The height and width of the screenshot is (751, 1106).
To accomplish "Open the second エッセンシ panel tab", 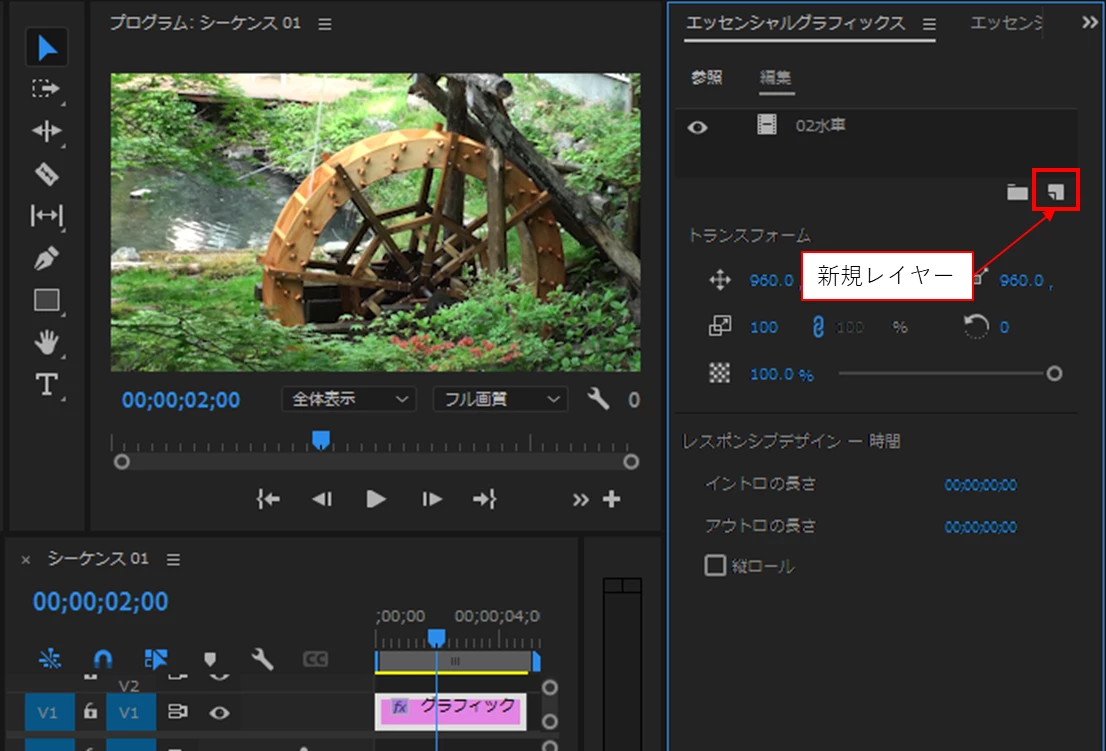I will tap(1007, 23).
